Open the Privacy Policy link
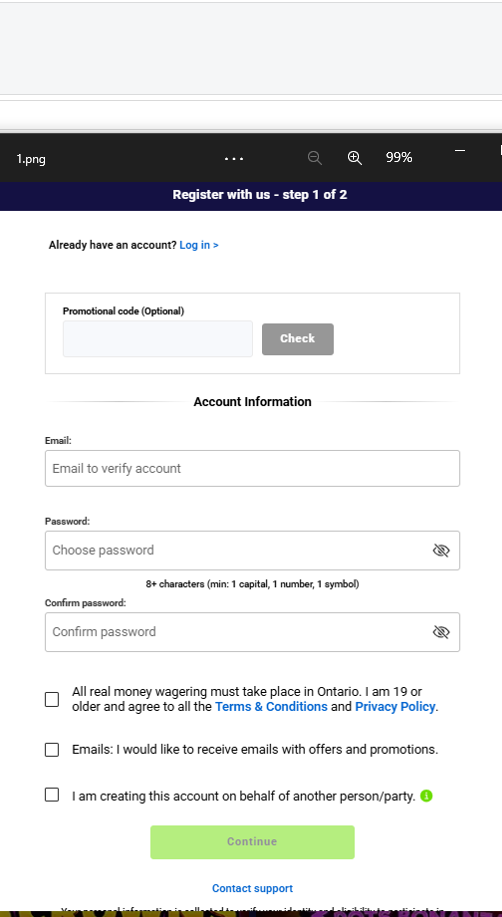The width and height of the screenshot is (502, 917). tap(395, 706)
